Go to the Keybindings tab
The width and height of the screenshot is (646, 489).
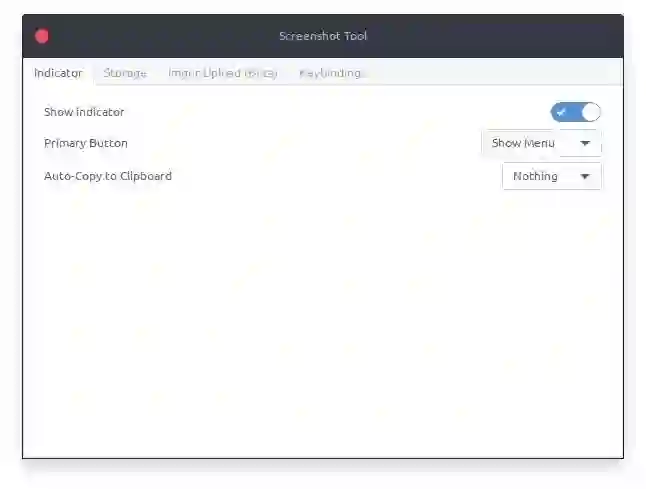[x=330, y=73]
